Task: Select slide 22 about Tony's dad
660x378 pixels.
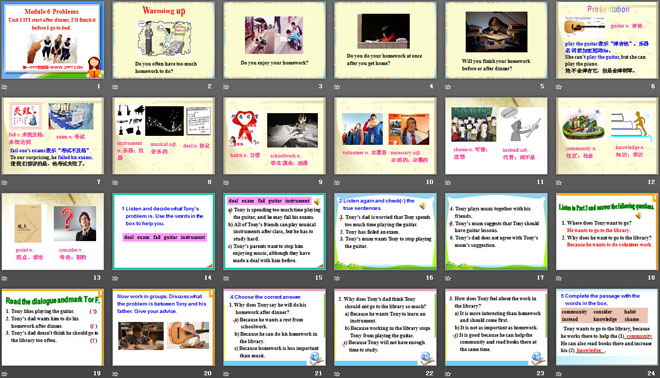Action: 385,327
